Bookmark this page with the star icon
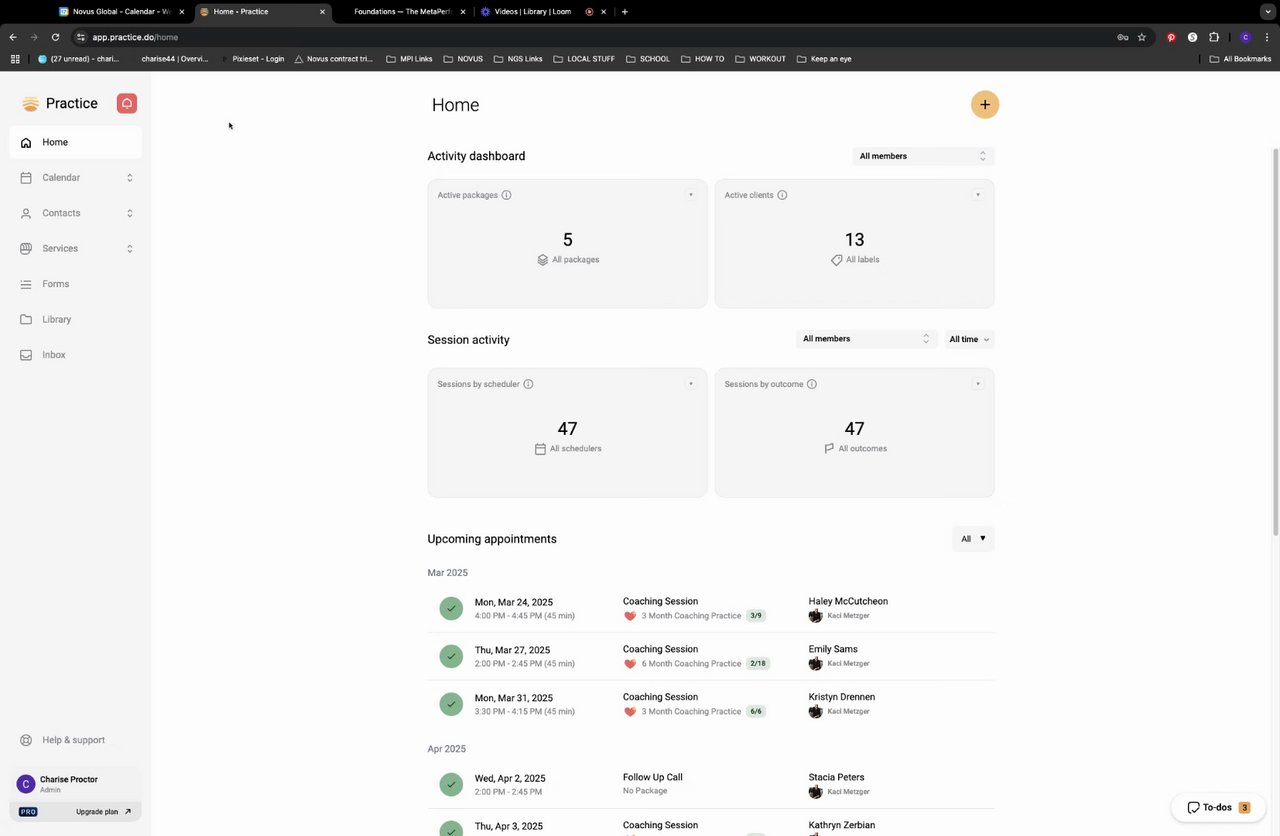The image size is (1280, 836). [x=1142, y=37]
